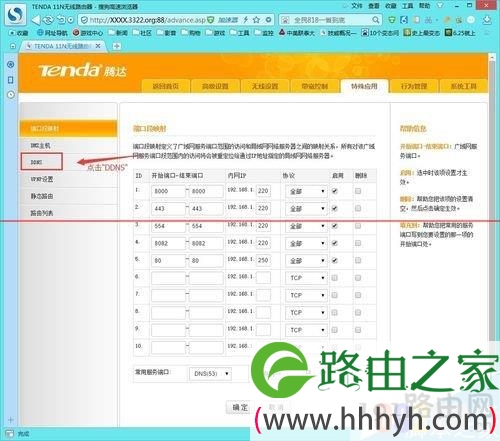
Task: Open protocol dropdown for row 2
Action: [x=306, y=209]
